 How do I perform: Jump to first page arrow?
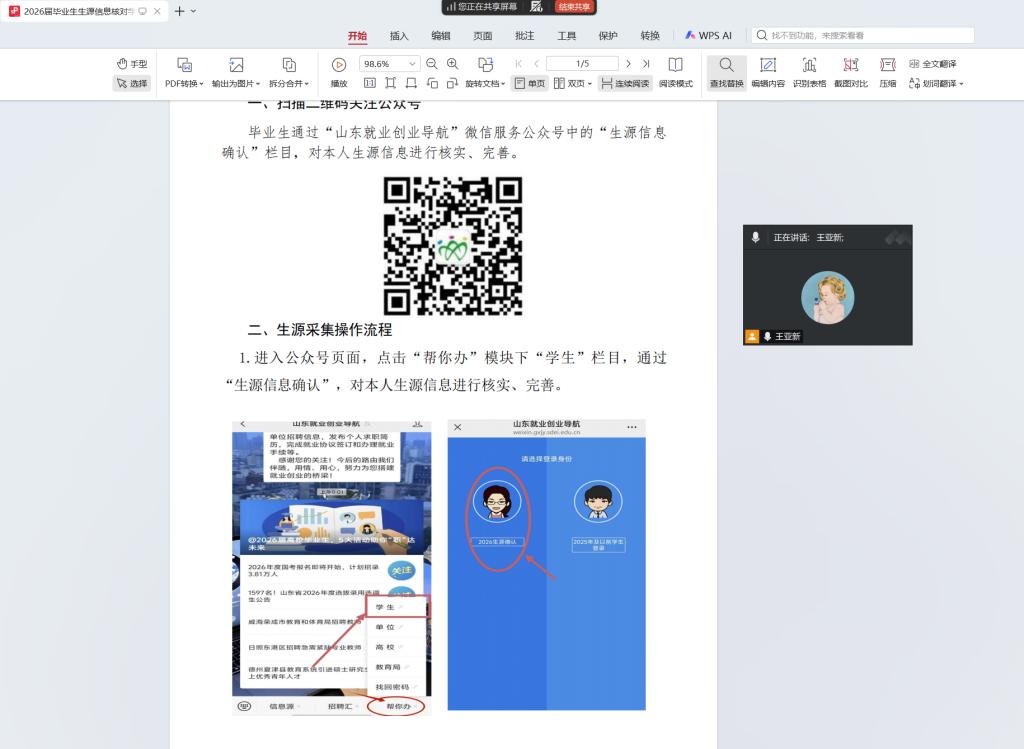(519, 63)
